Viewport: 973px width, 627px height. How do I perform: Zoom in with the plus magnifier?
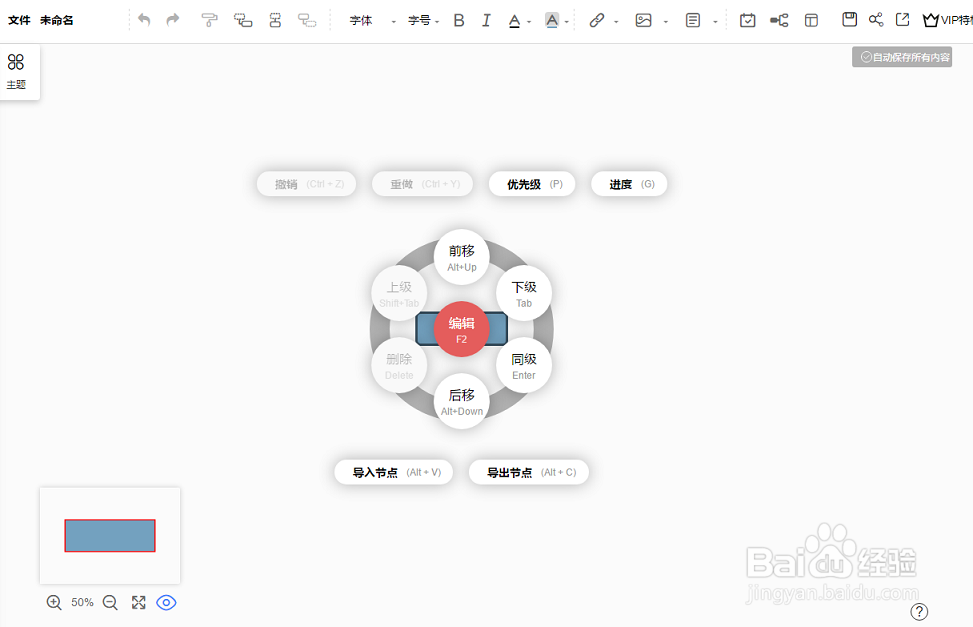coord(54,602)
